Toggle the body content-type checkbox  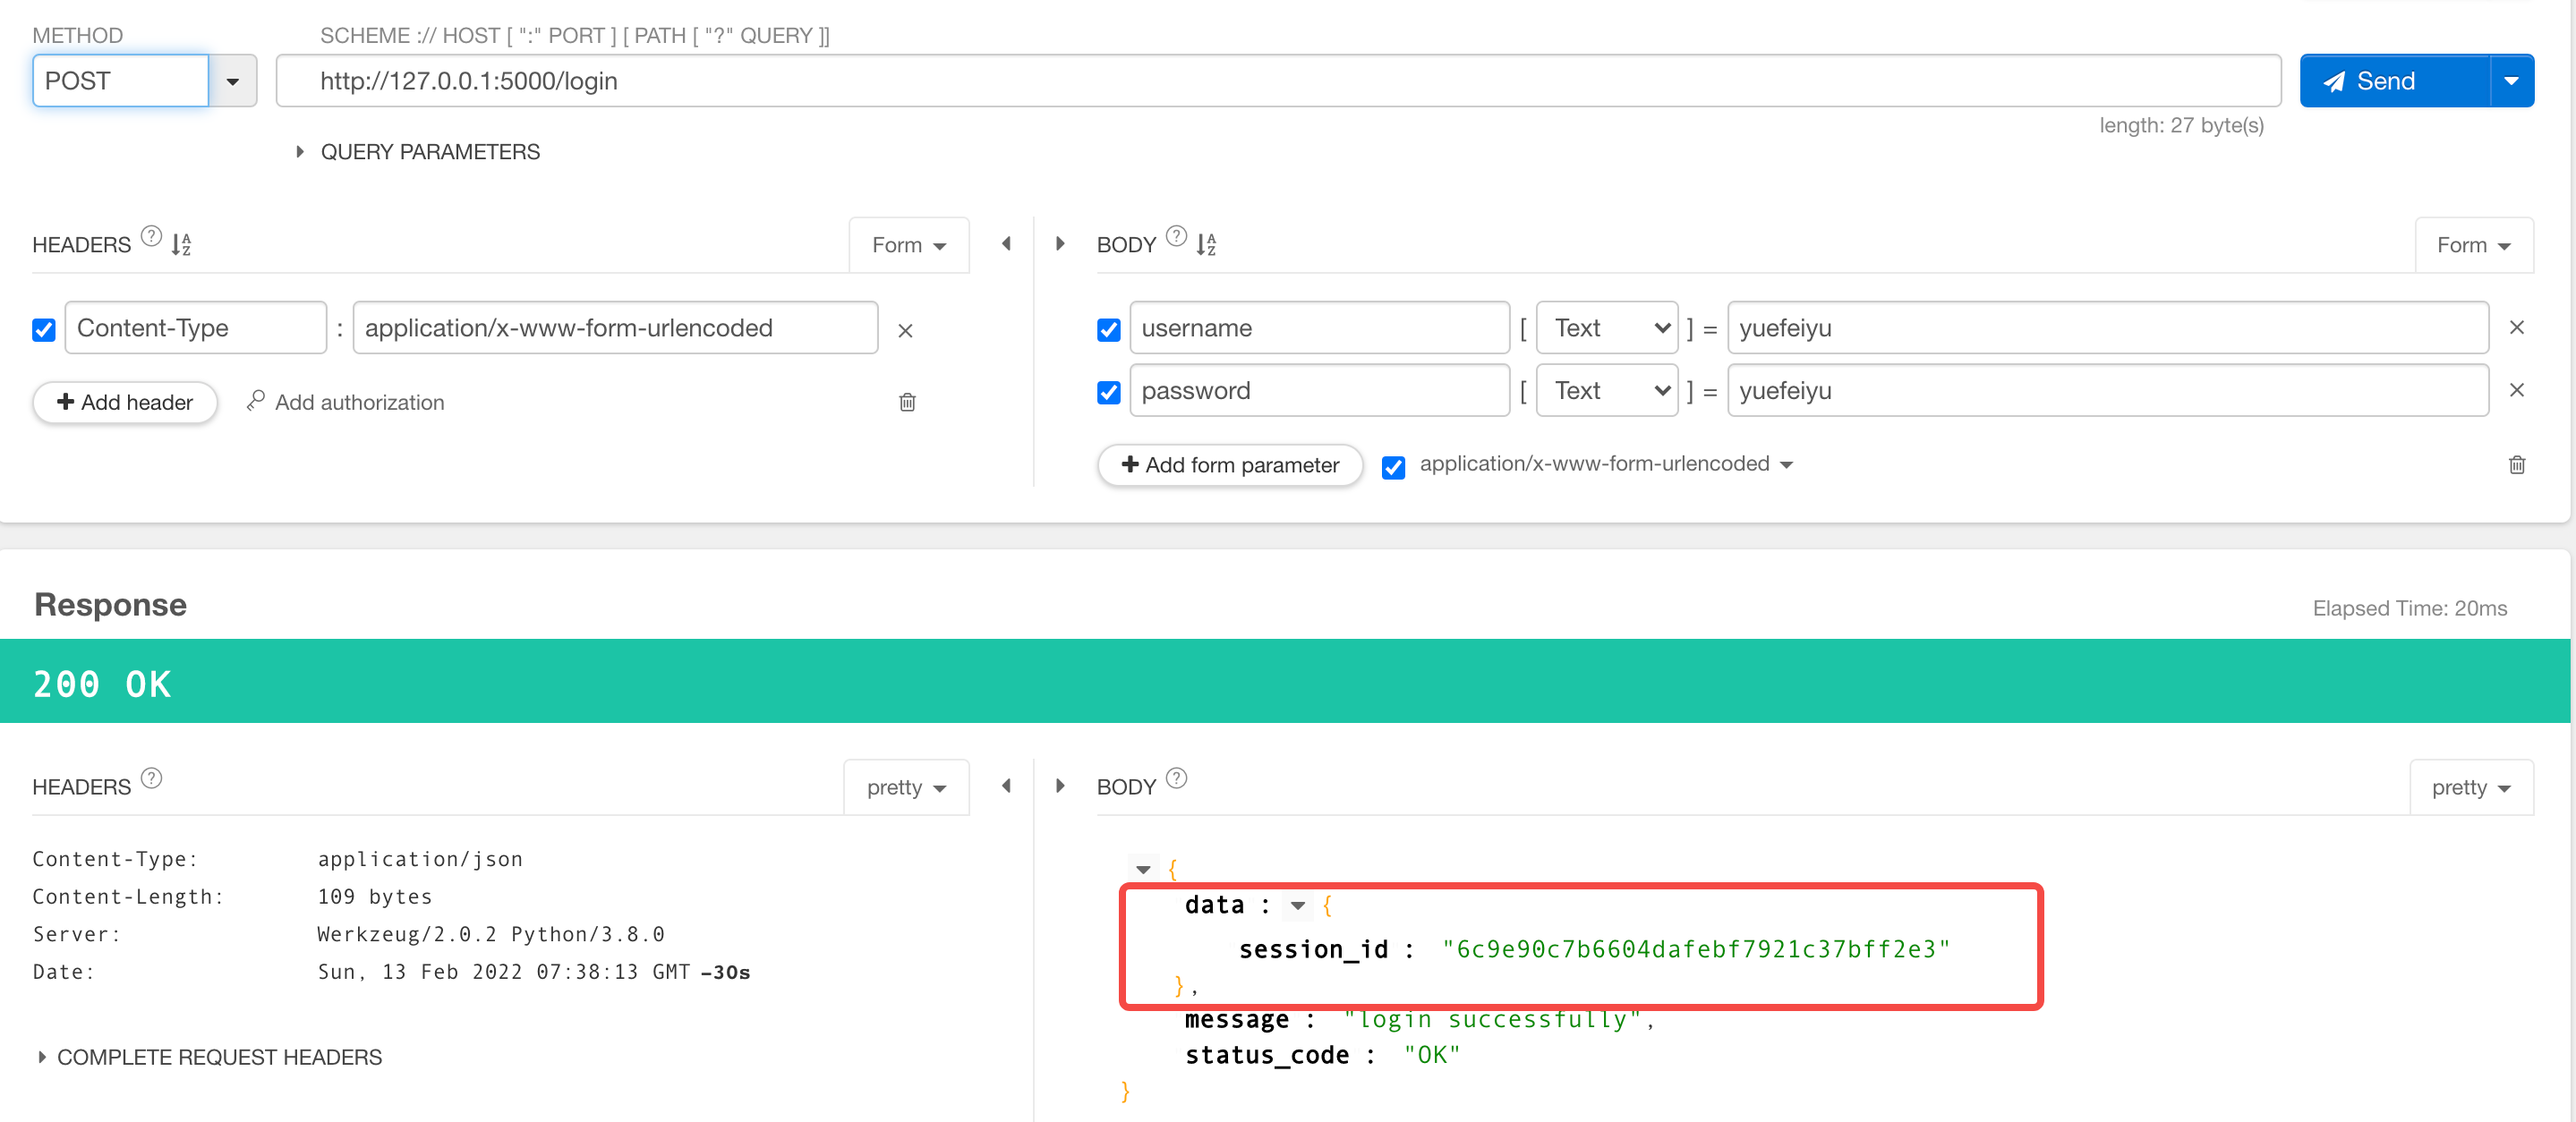pos(1393,467)
